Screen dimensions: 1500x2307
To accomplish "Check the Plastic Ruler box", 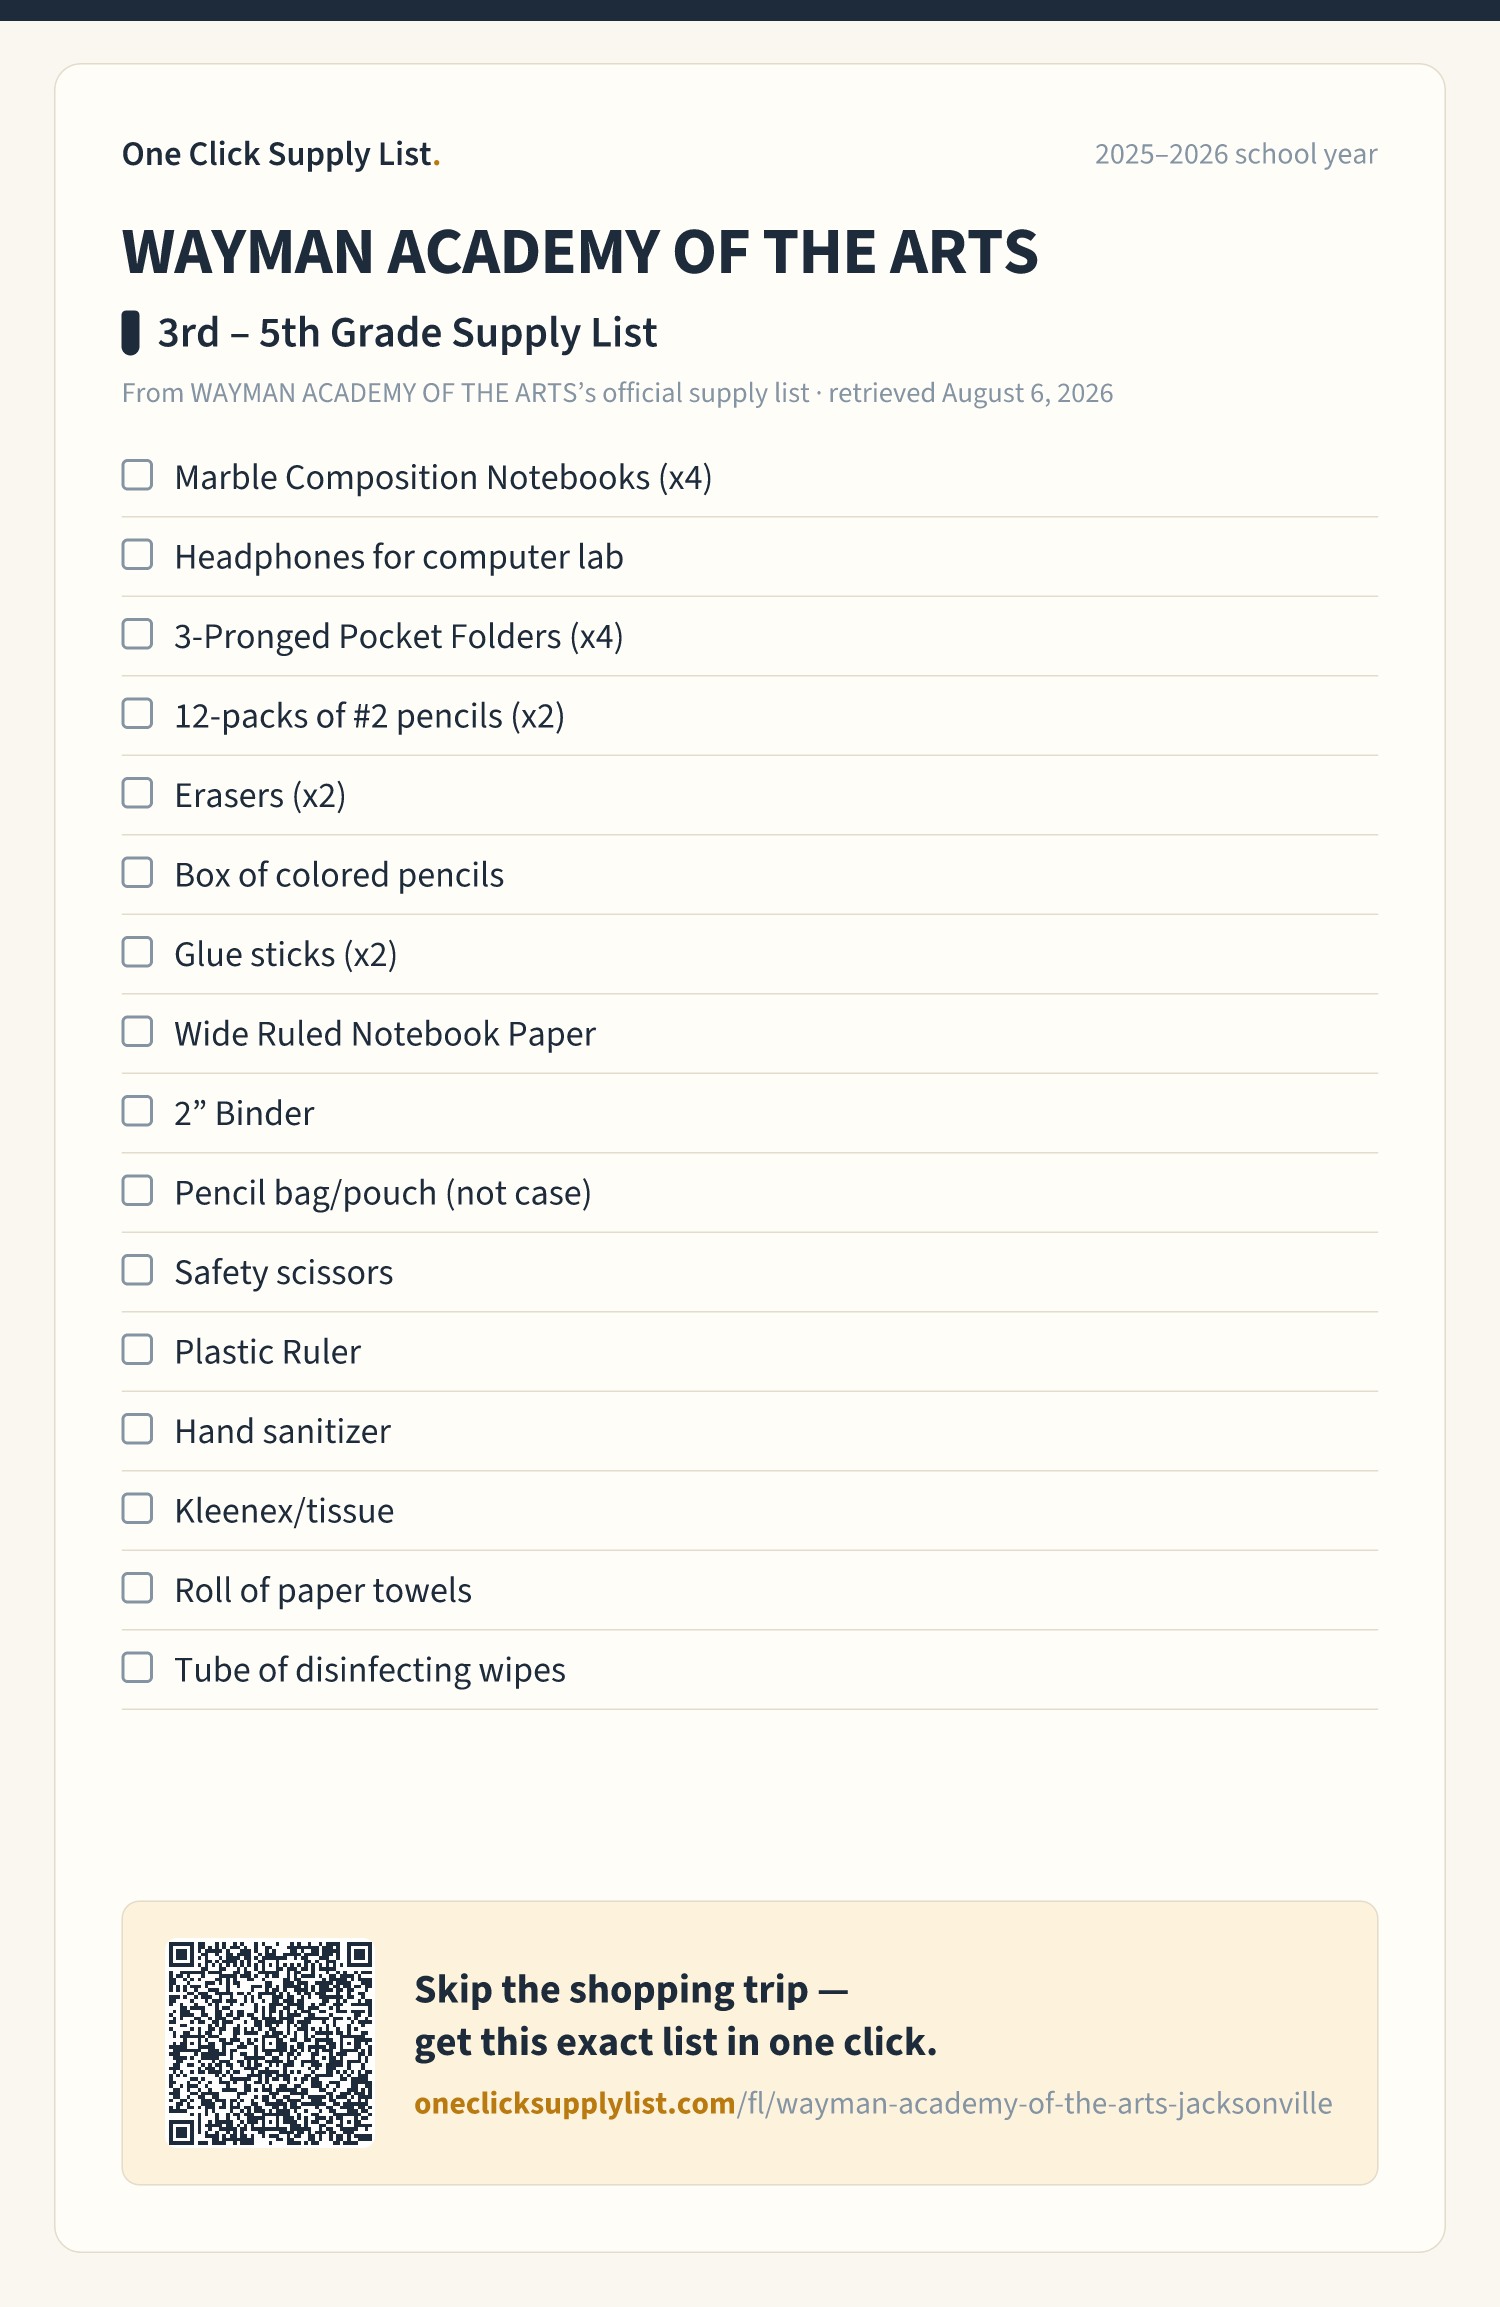I will coord(137,1350).
